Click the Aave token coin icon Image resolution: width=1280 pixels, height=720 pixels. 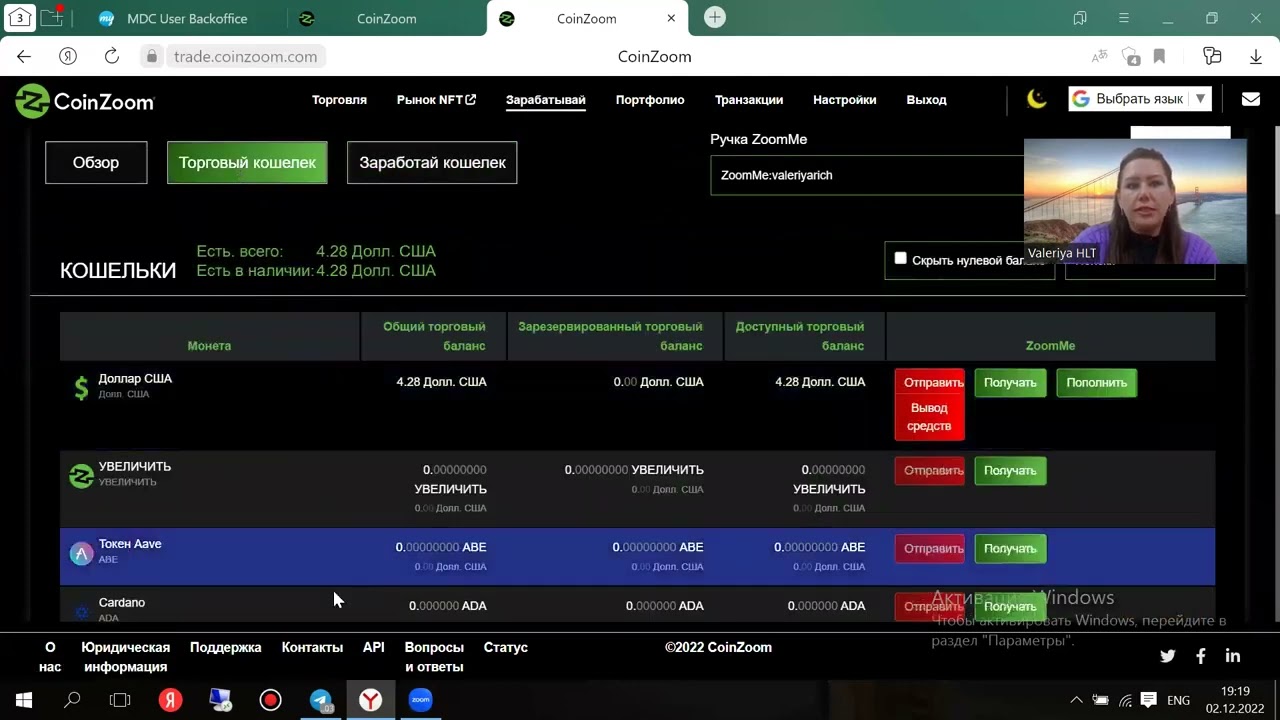(x=81, y=553)
